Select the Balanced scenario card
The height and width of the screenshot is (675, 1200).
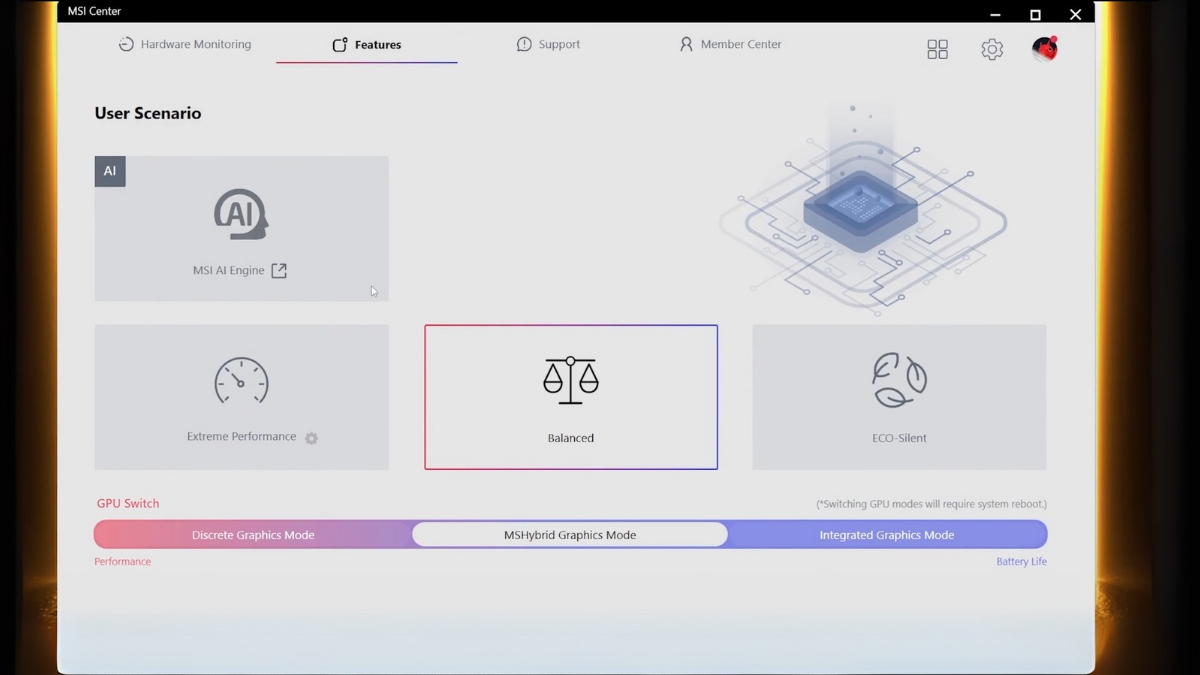(x=571, y=397)
